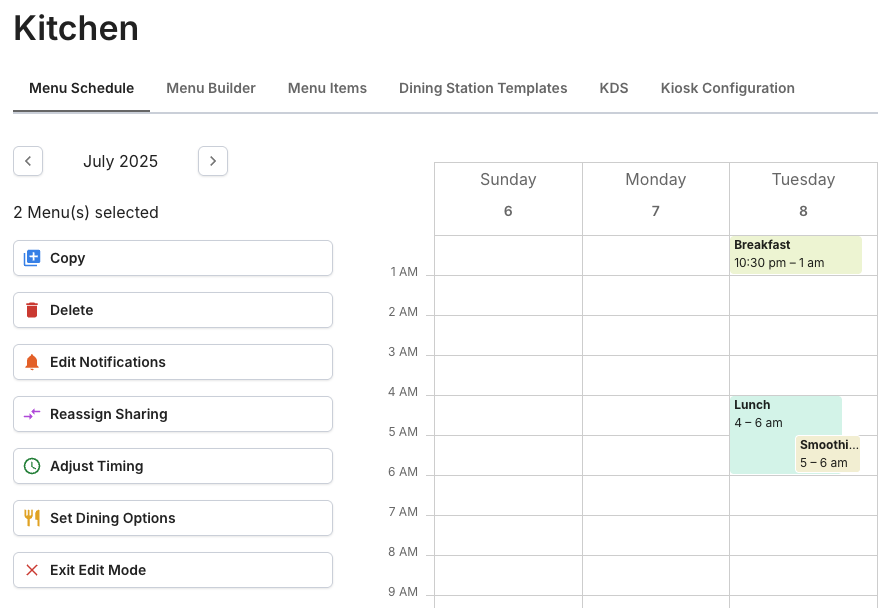The height and width of the screenshot is (608, 878).
Task: Select Set Dining Options
Action: pos(173,518)
